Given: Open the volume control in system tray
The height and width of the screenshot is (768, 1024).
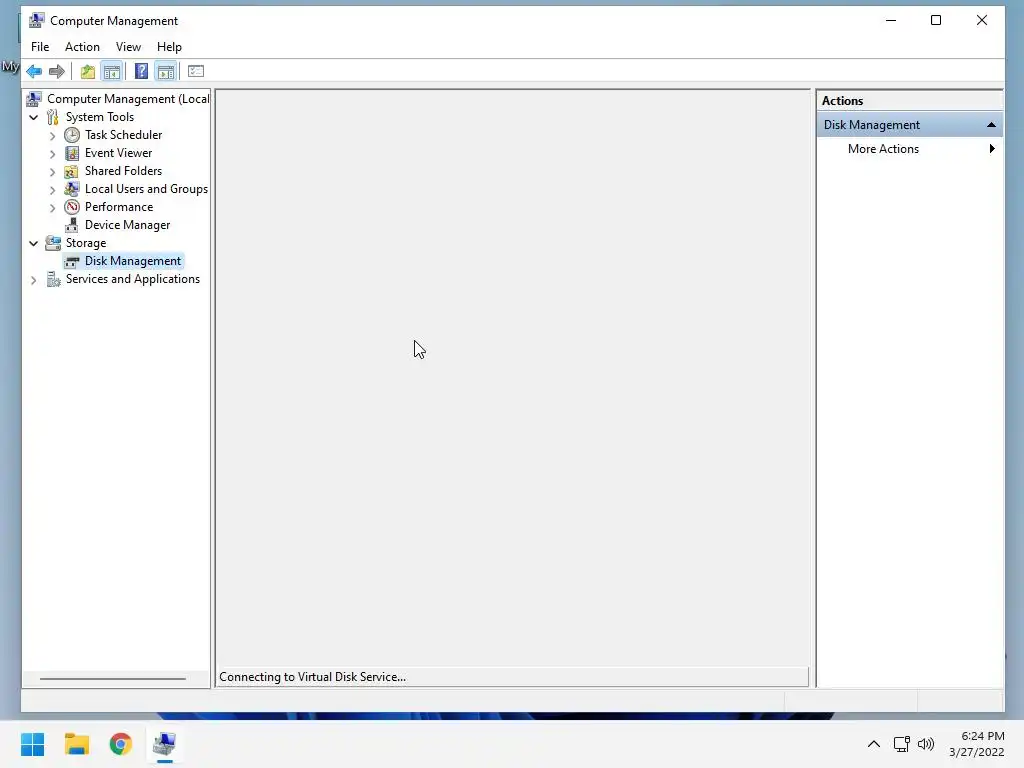Looking at the screenshot, I should pyautogui.click(x=926, y=744).
